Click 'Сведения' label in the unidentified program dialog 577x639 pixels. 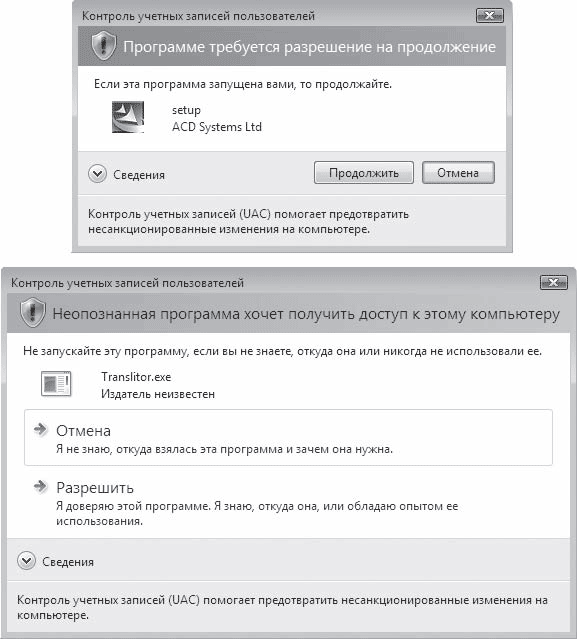68,562
